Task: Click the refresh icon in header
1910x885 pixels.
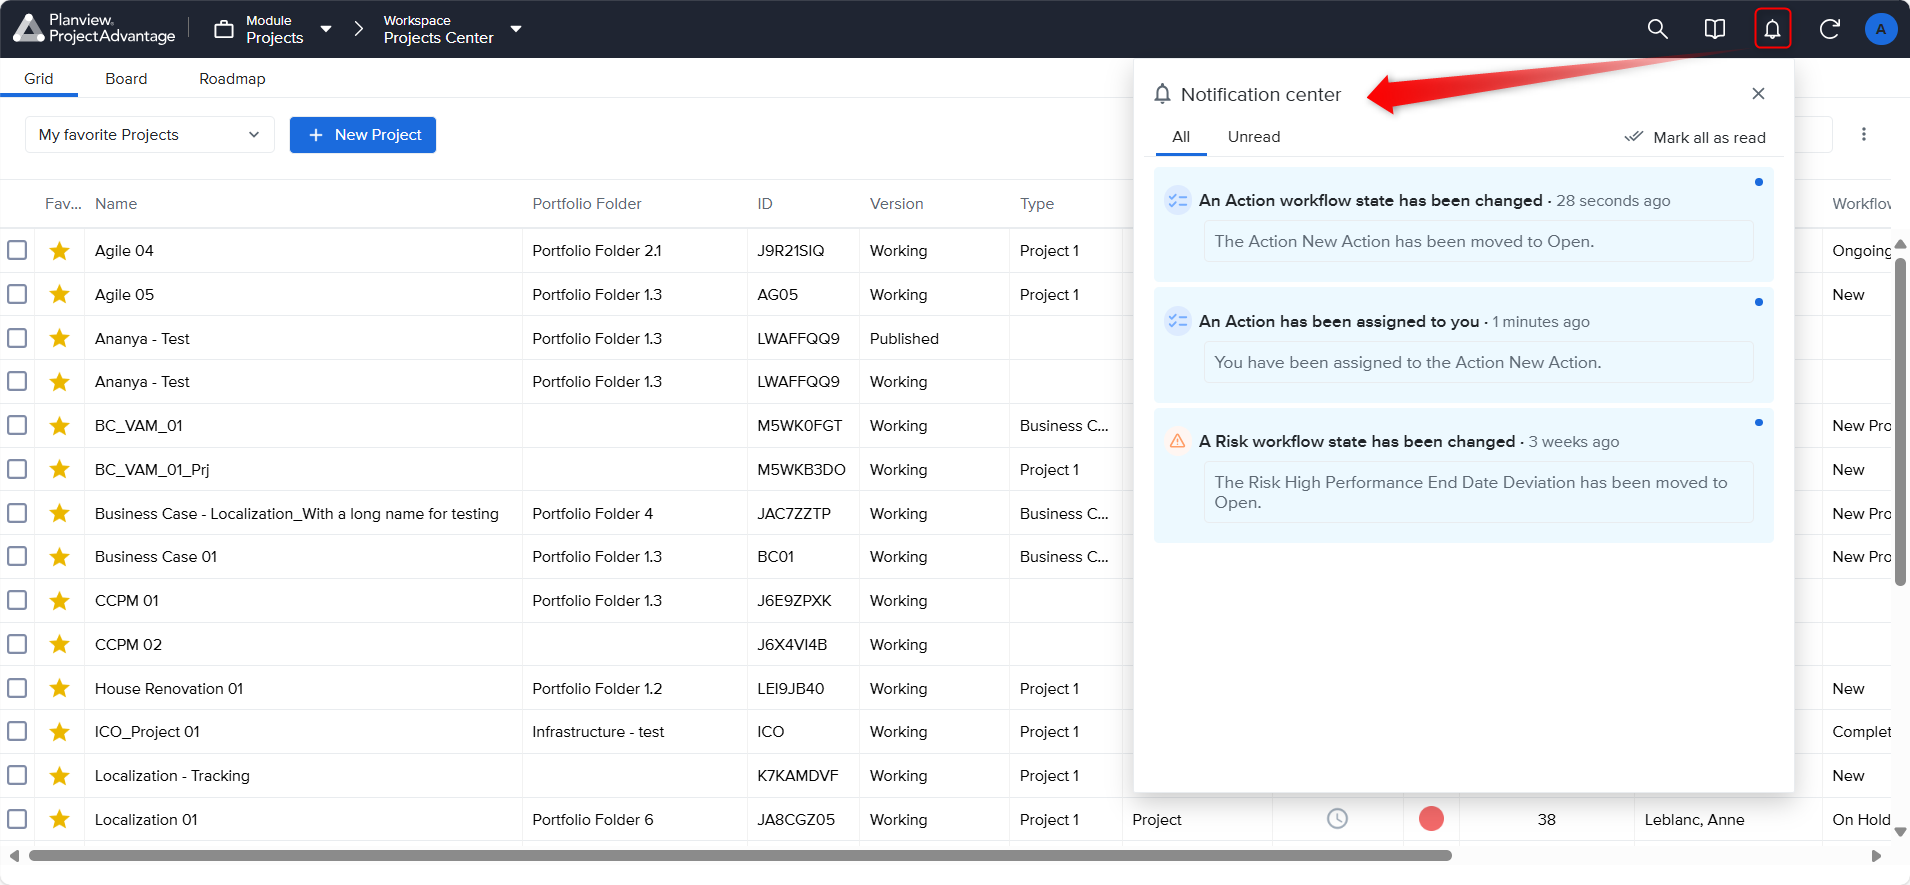Action: click(1829, 29)
